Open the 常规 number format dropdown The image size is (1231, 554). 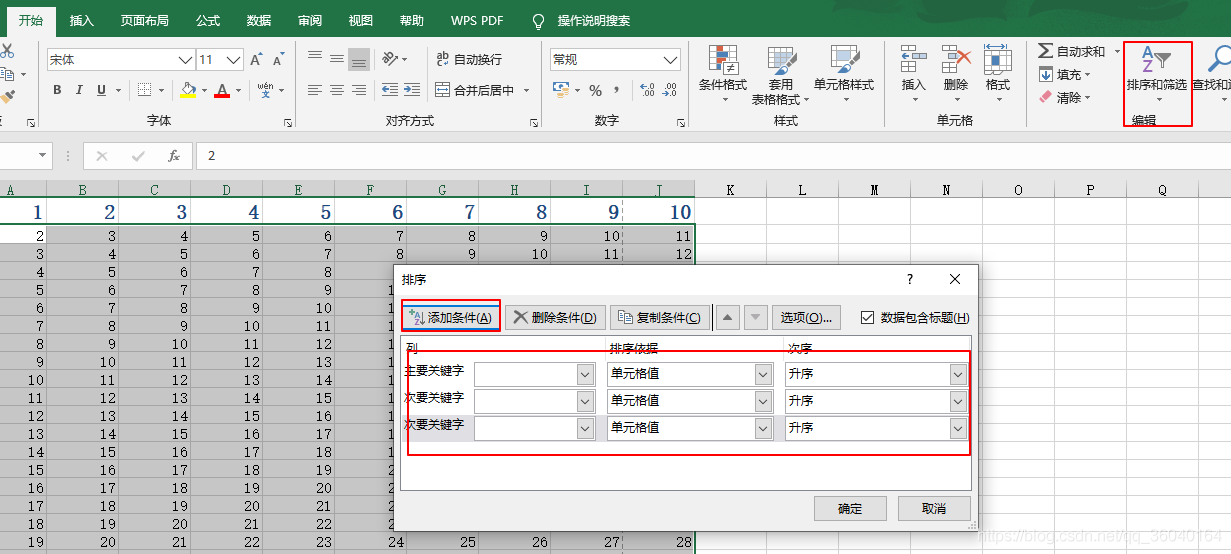pos(671,60)
